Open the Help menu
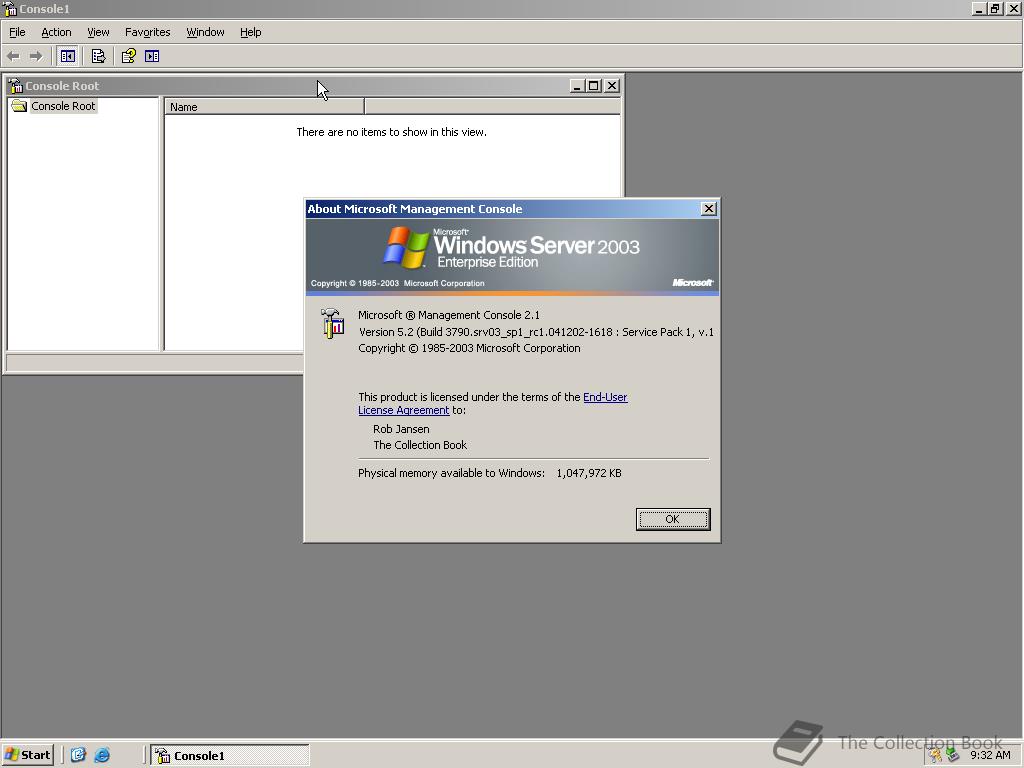Screen dimensions: 1024x768 coord(250,32)
